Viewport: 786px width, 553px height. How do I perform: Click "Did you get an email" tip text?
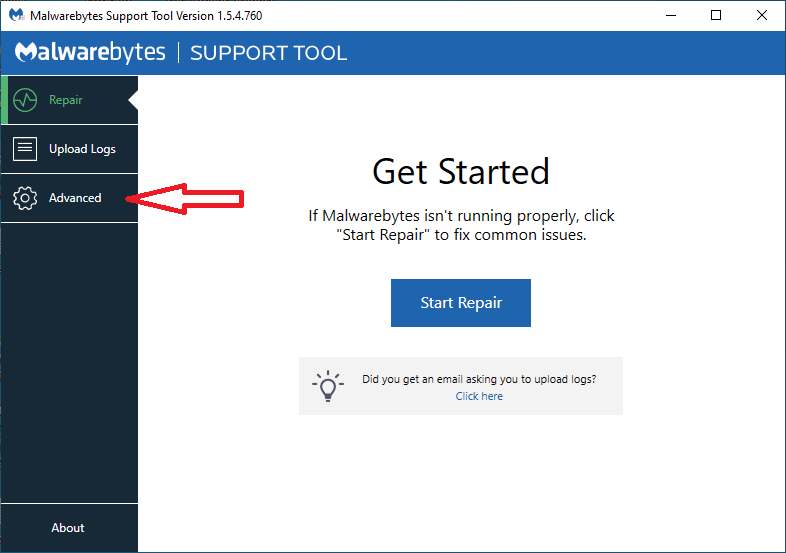(479, 379)
